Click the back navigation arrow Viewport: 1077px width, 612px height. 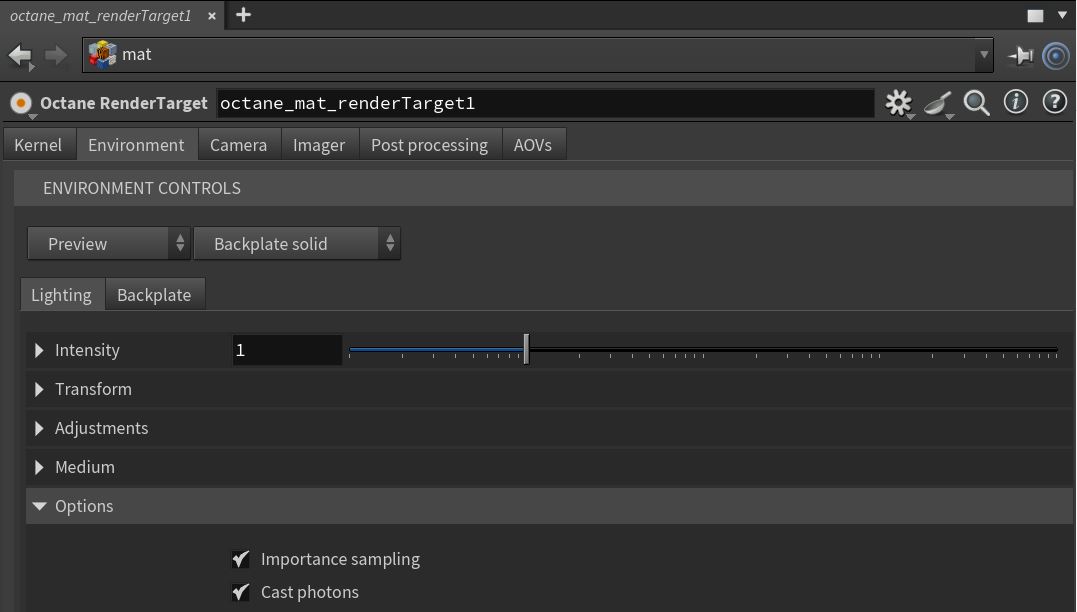pos(20,55)
